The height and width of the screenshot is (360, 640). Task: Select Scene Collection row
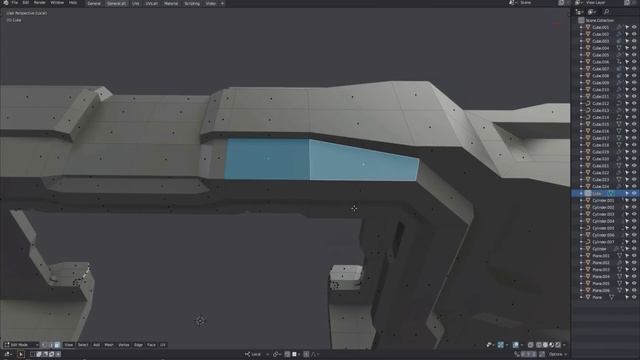(x=606, y=20)
